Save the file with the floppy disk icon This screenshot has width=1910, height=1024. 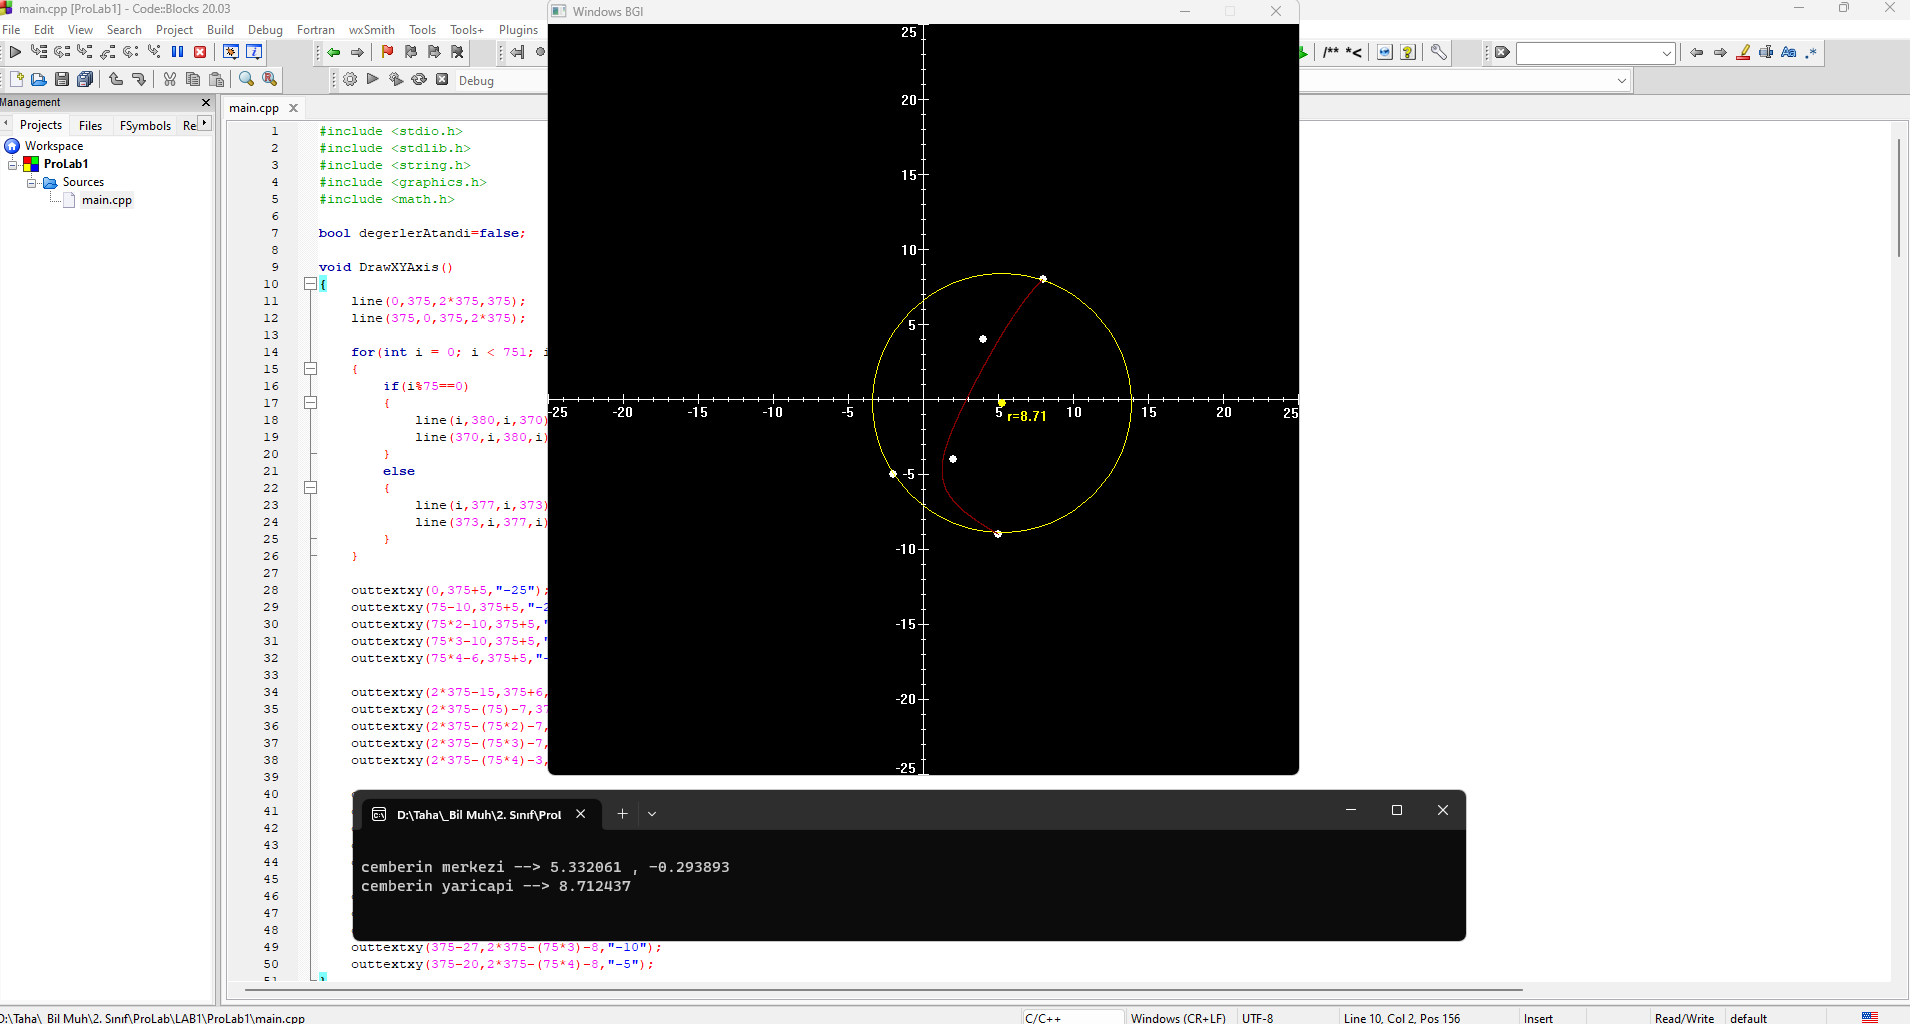click(62, 79)
